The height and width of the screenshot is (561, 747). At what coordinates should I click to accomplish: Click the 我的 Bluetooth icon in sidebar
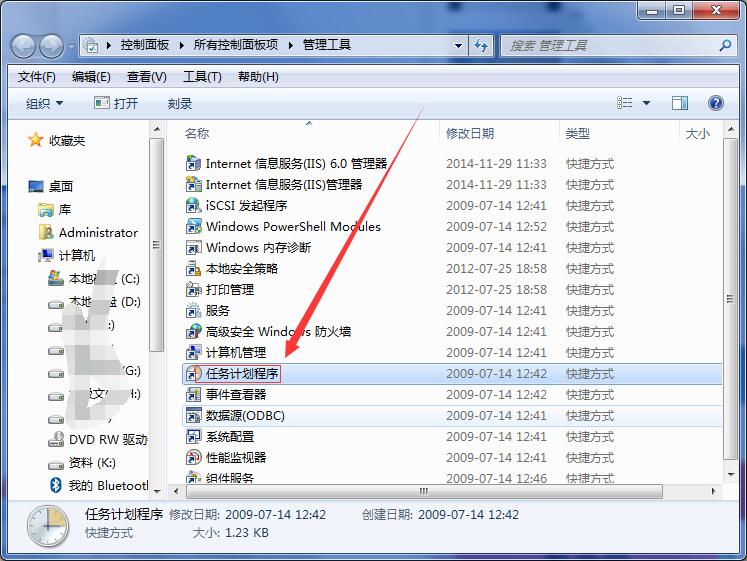pyautogui.click(x=55, y=485)
